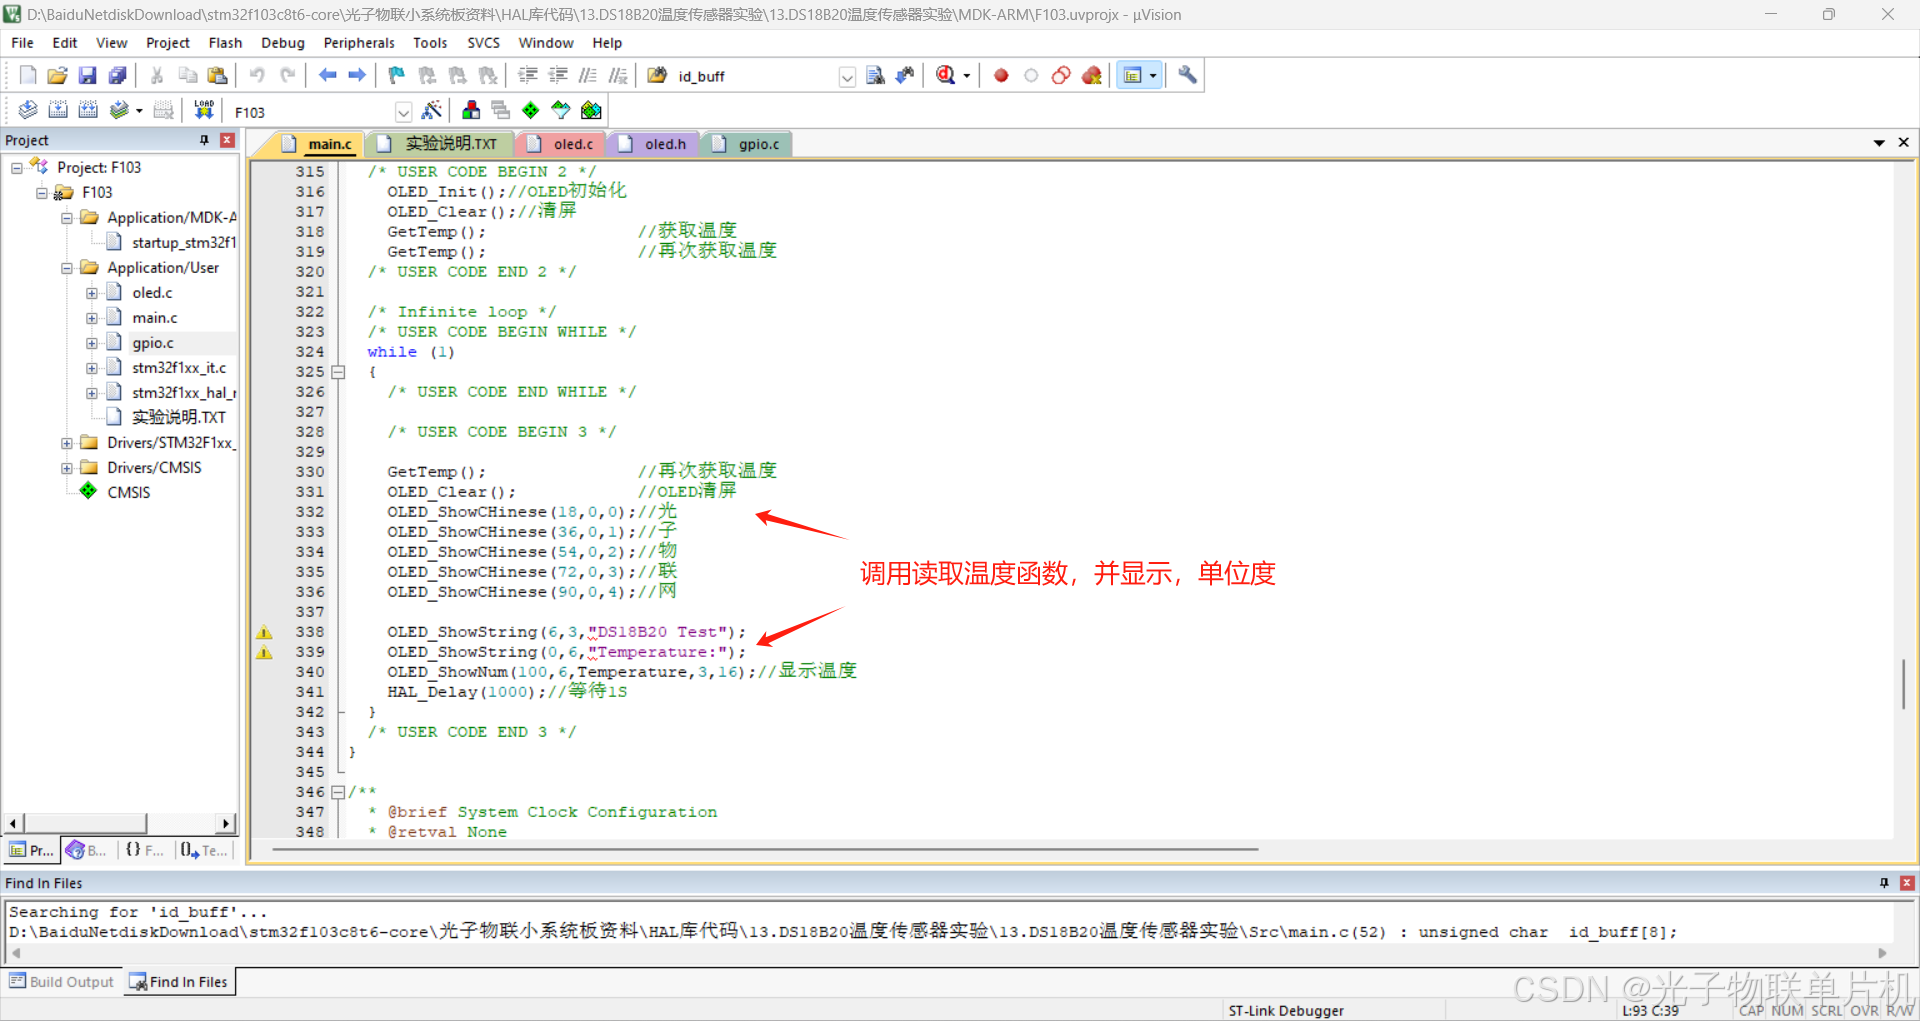The width and height of the screenshot is (1920, 1021).
Task: Show the Build Output tab
Action: [63, 982]
